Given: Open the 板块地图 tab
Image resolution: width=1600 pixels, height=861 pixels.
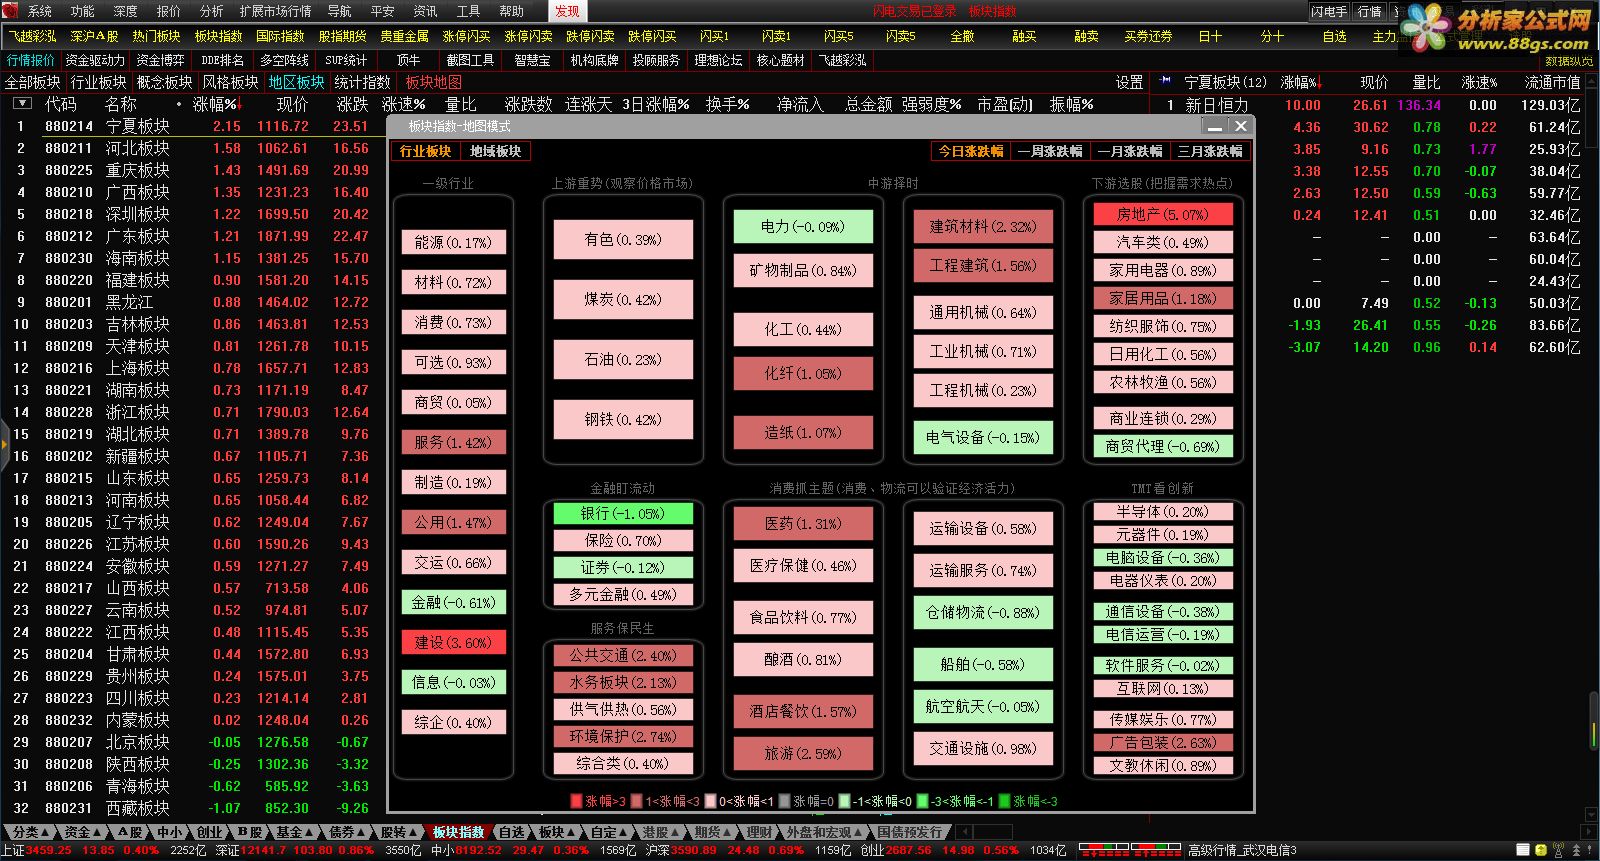Looking at the screenshot, I should (434, 82).
